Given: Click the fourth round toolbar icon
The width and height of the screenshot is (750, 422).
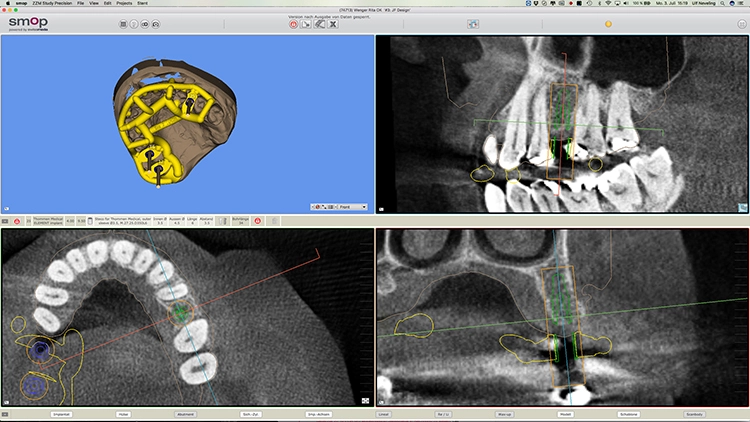Looking at the screenshot, I should point(156,24).
